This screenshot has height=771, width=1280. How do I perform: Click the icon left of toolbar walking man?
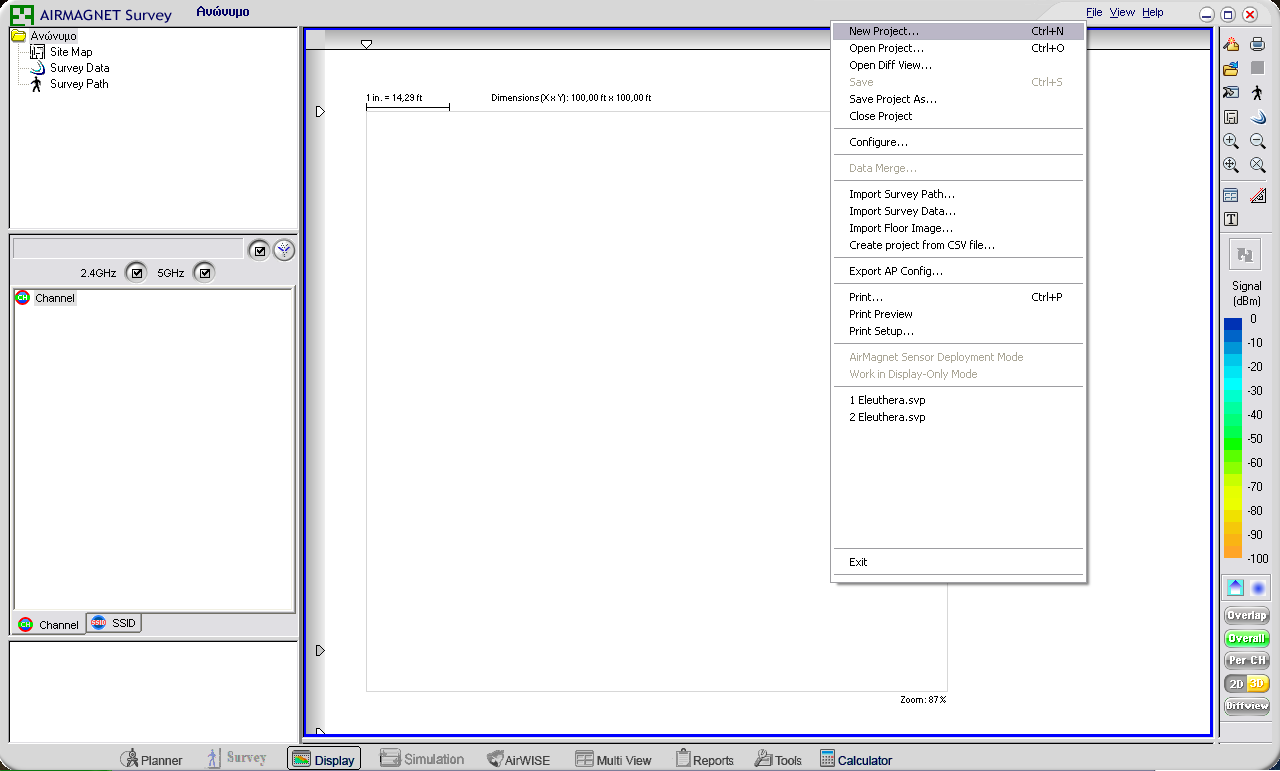tap(1231, 92)
